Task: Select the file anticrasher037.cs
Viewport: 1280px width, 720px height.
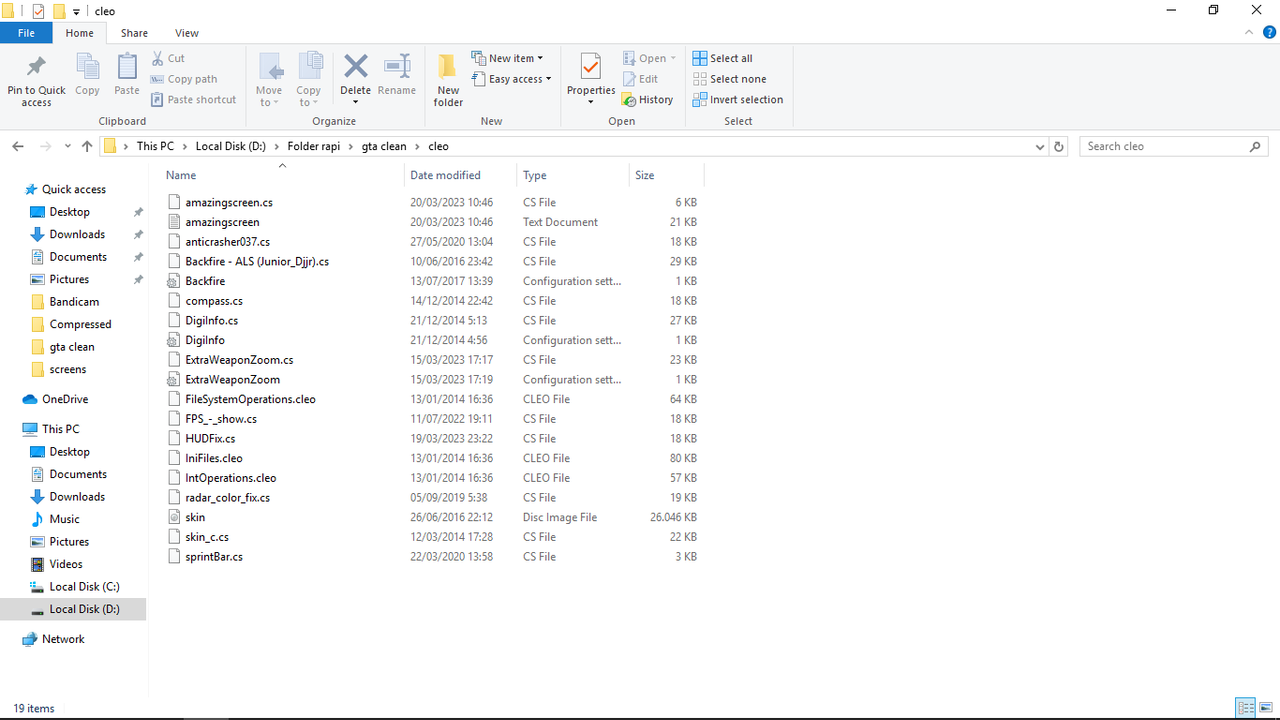Action: pos(227,242)
